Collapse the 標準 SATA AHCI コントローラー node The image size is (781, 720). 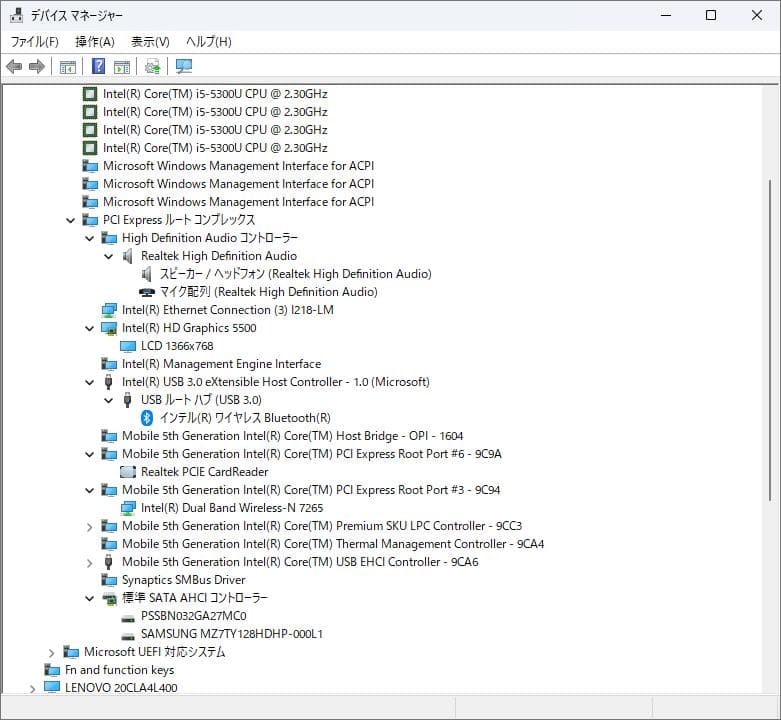pos(90,599)
